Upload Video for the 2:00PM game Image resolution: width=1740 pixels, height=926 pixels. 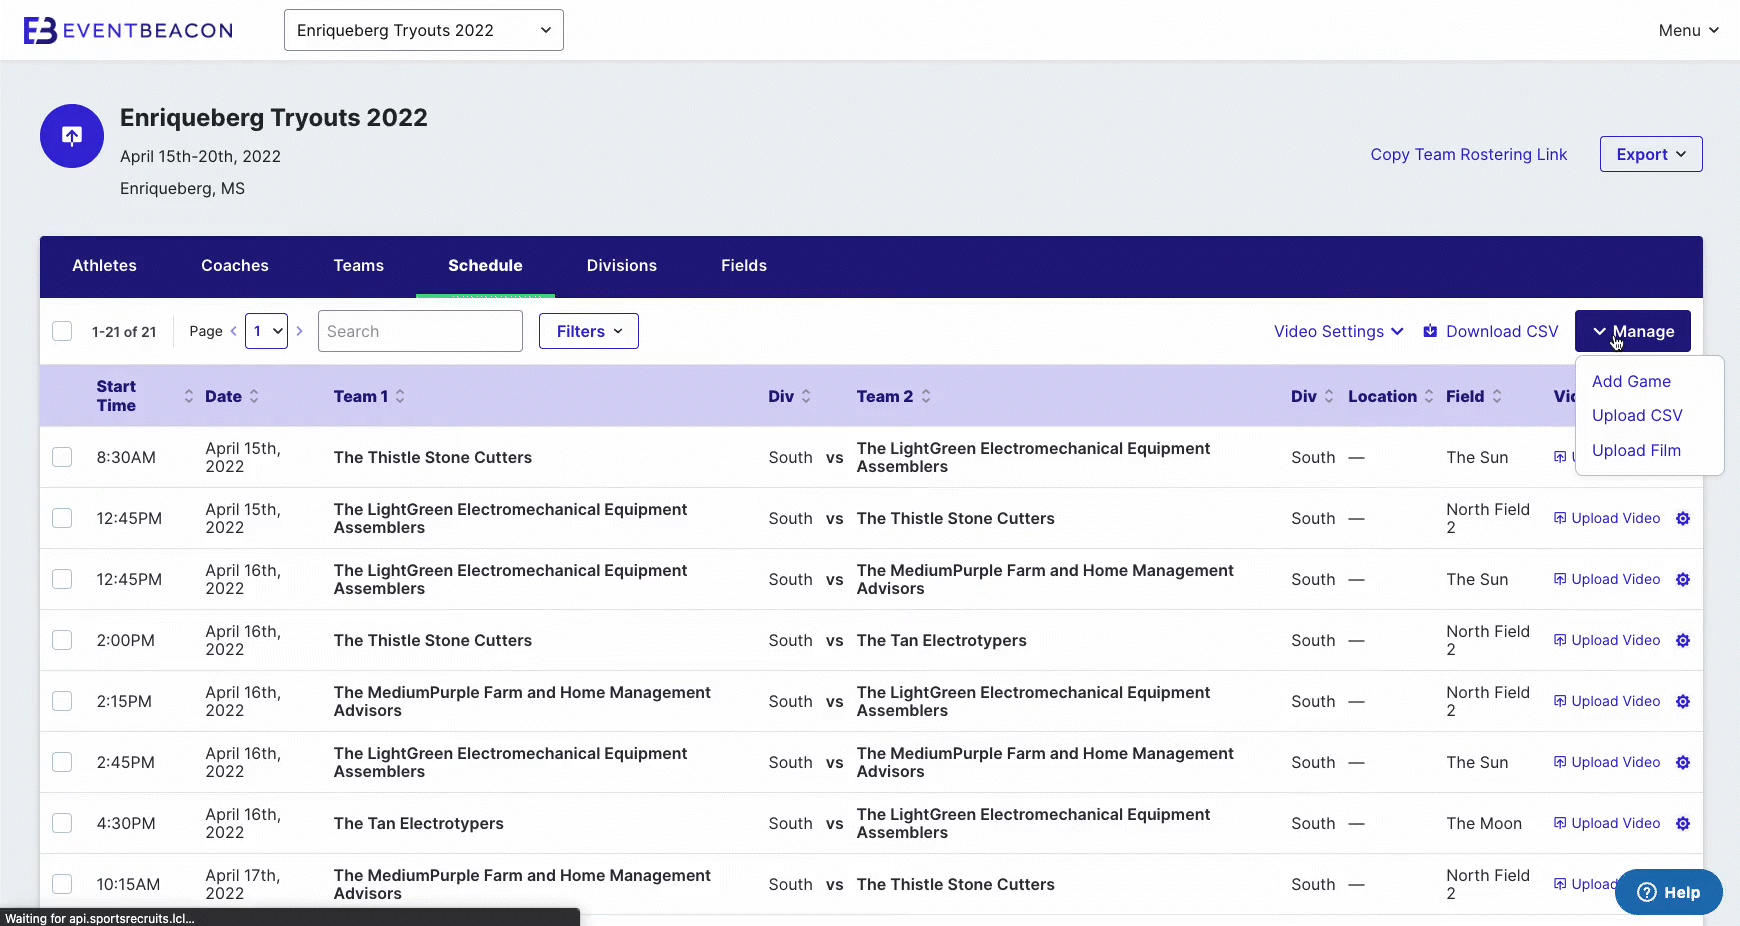click(1607, 640)
